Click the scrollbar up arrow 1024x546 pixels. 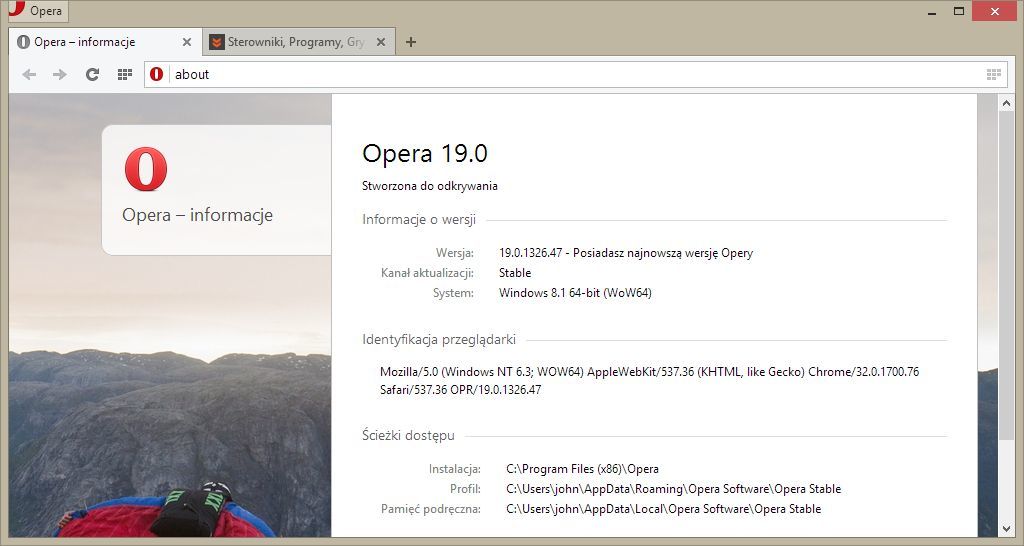click(x=1006, y=103)
